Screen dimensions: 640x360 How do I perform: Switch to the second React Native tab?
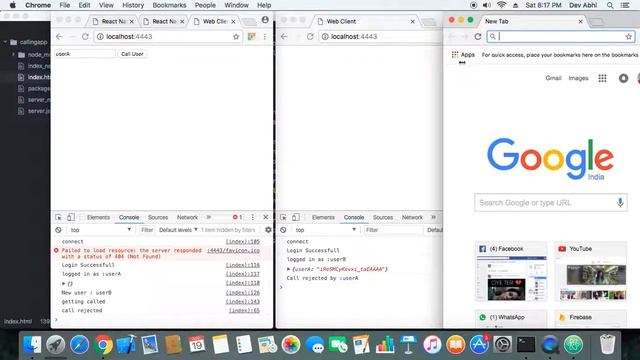pos(164,21)
